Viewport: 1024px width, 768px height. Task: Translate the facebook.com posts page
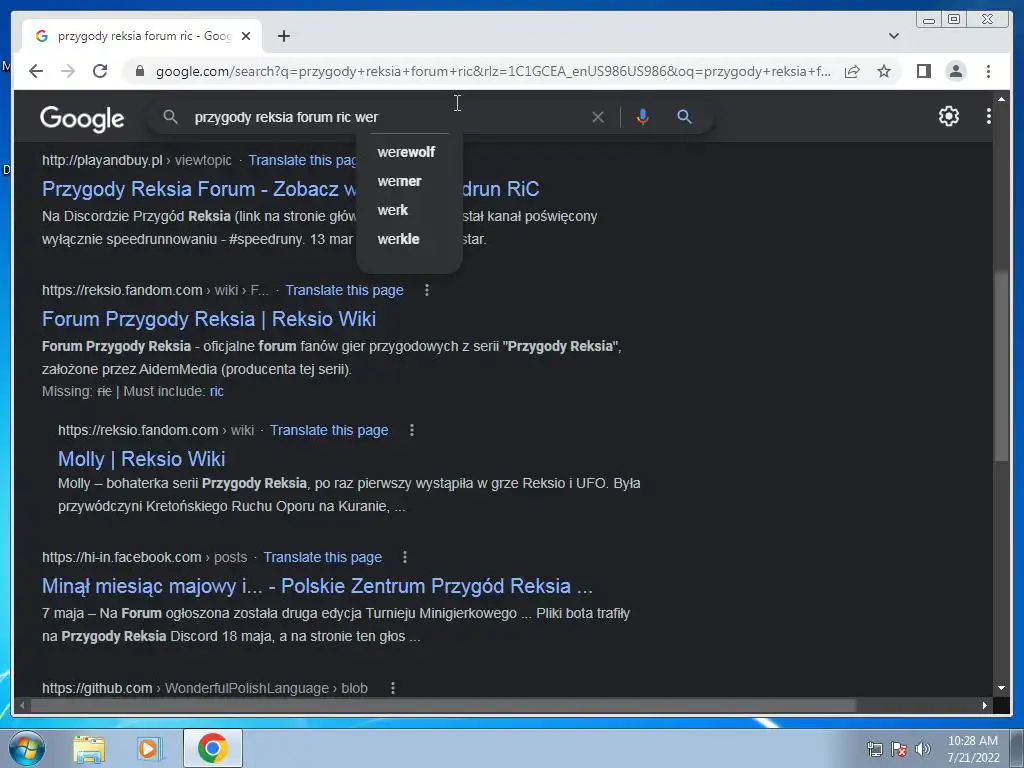point(323,557)
